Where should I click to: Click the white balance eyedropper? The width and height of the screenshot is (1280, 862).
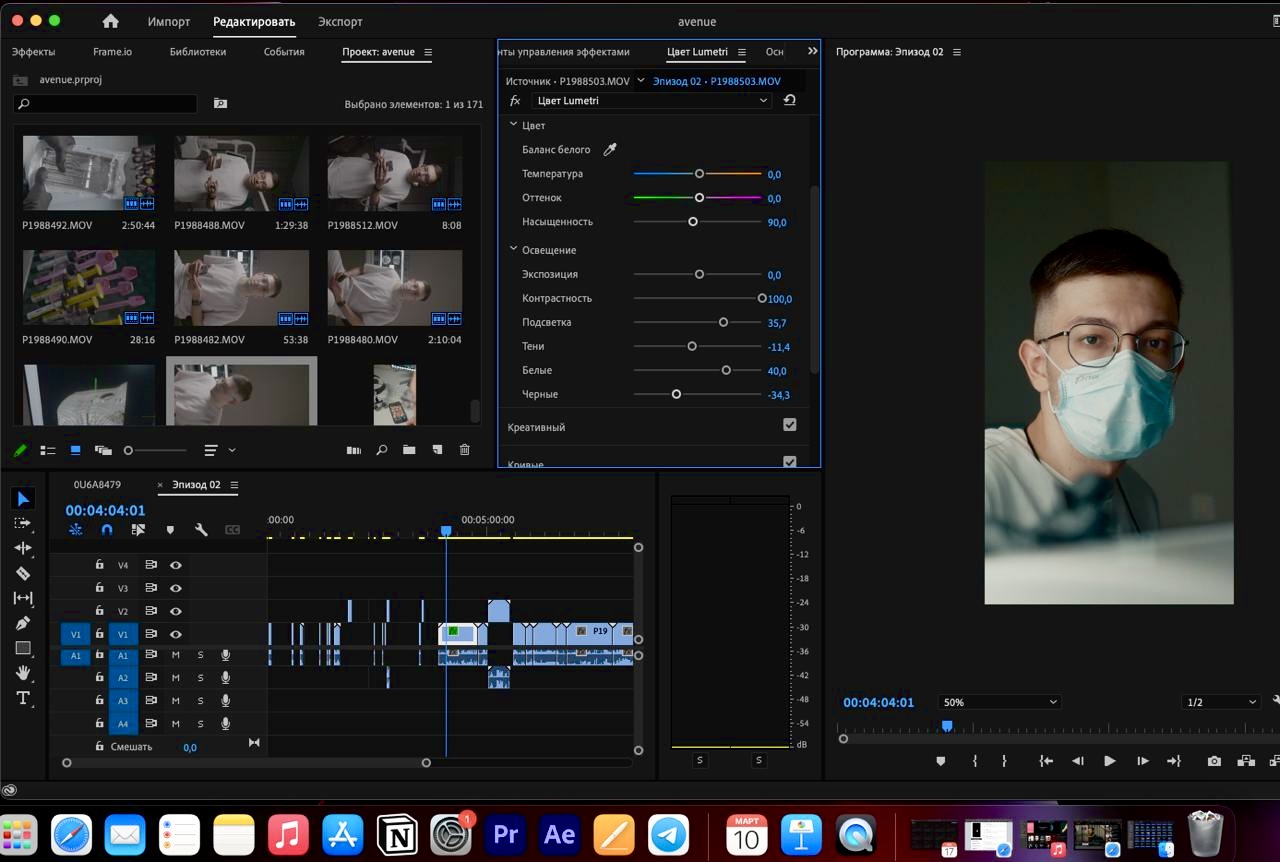tap(610, 150)
